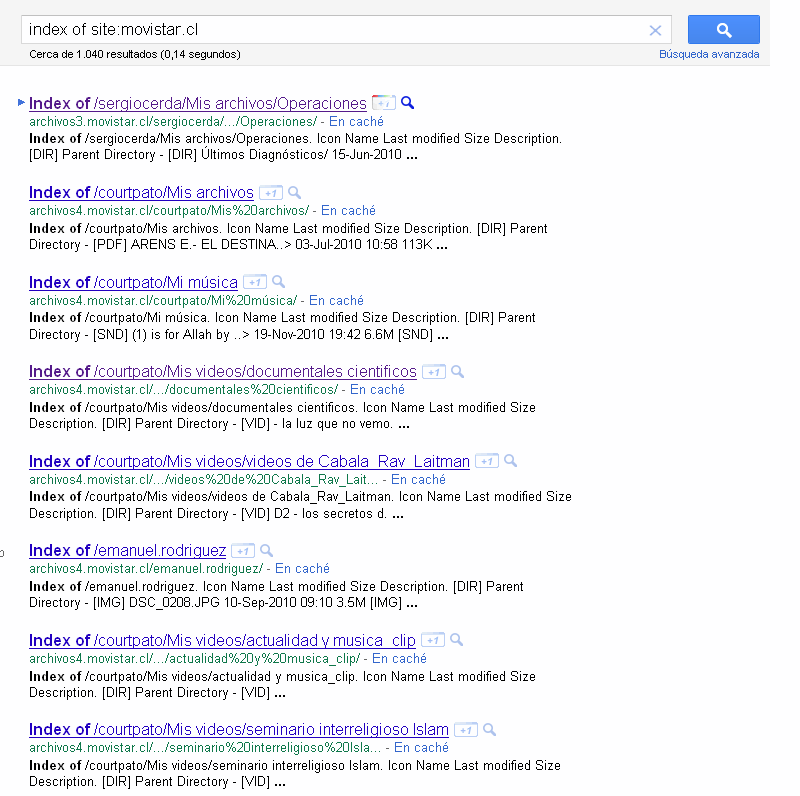
Task: Click URL text archivos3.movistar.cl/sergiocerda/.../Operaciones/
Action: point(173,121)
